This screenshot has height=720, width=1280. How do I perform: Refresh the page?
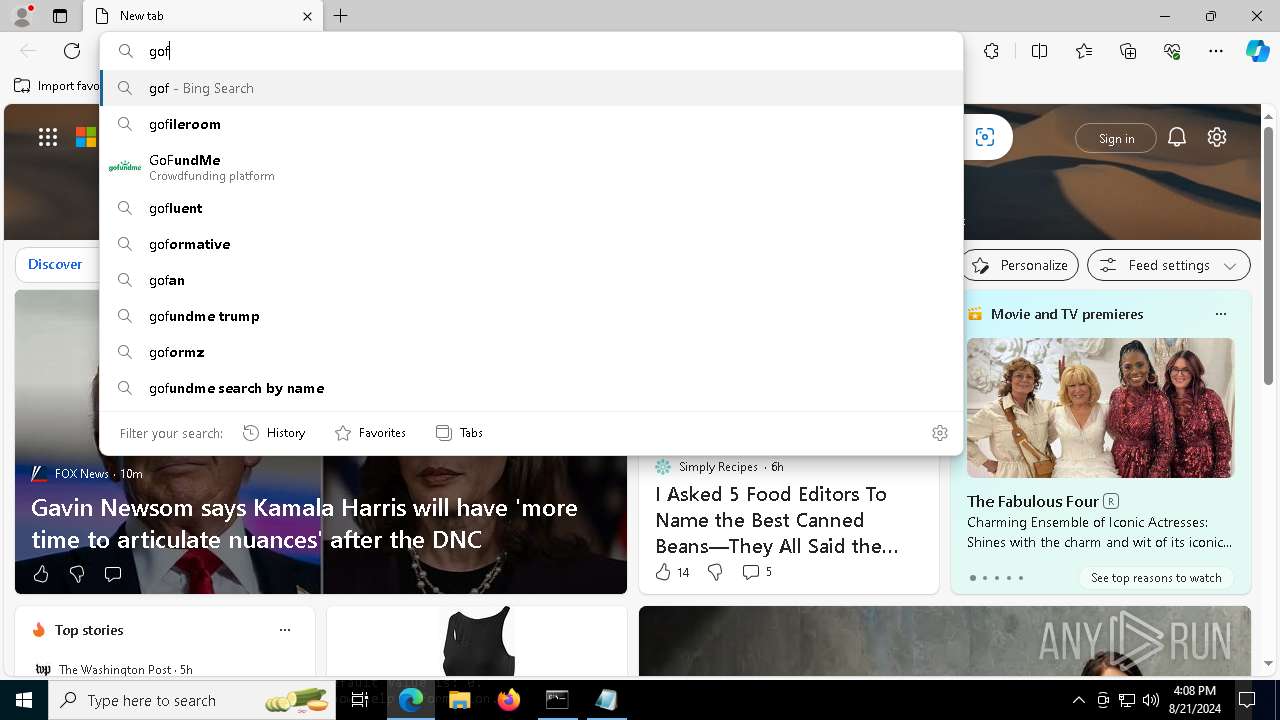tap(72, 51)
